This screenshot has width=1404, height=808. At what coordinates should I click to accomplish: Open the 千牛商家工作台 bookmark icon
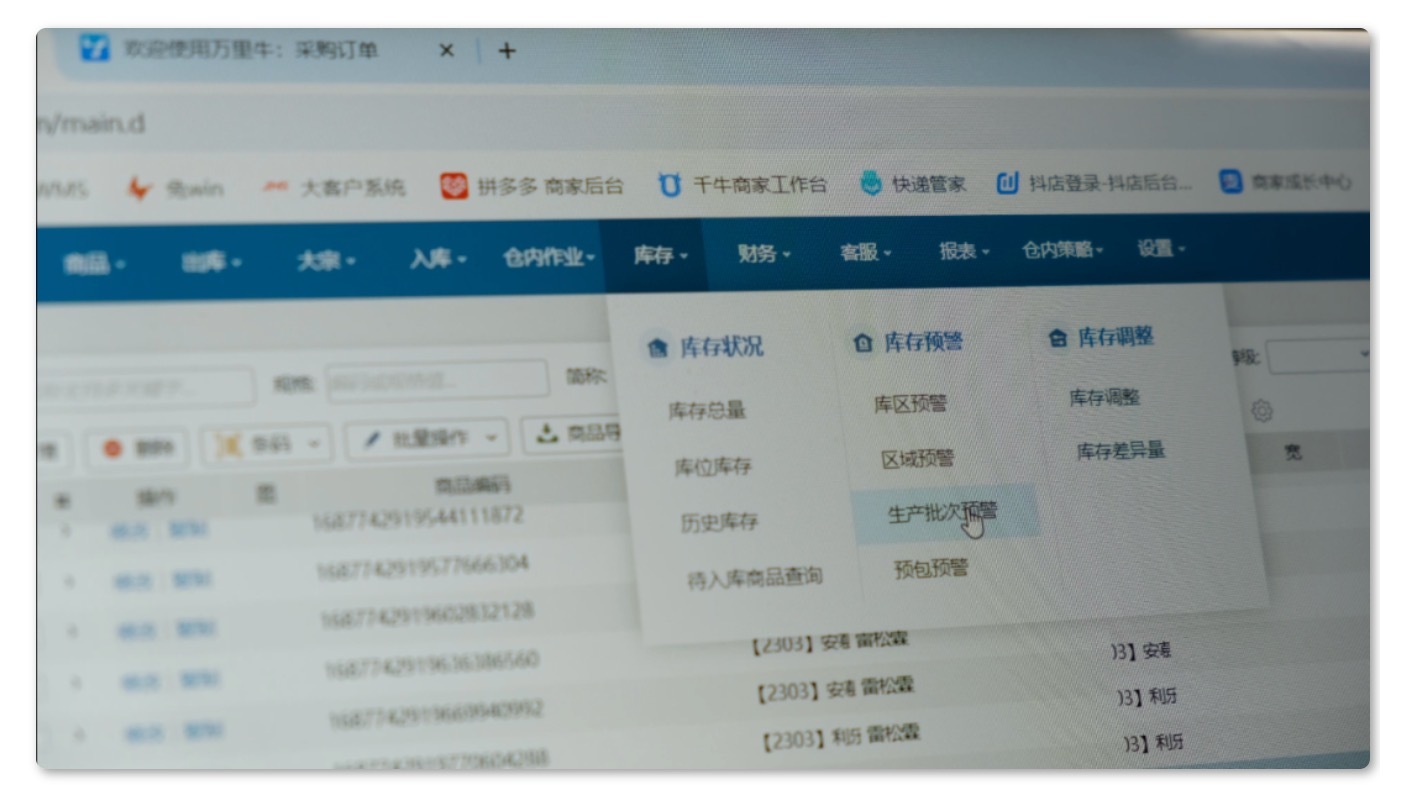669,185
